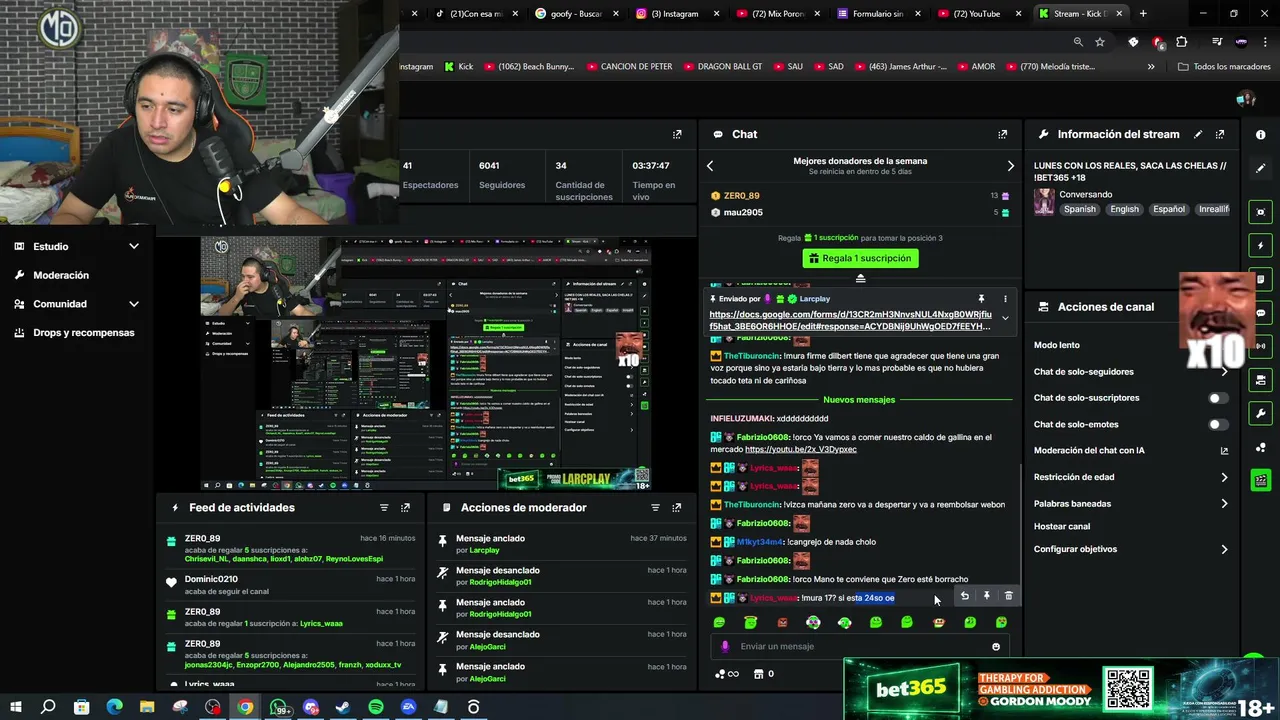Screen dimensions: 1280x720
Task: Open Steam from the taskbar
Action: (x=343, y=707)
